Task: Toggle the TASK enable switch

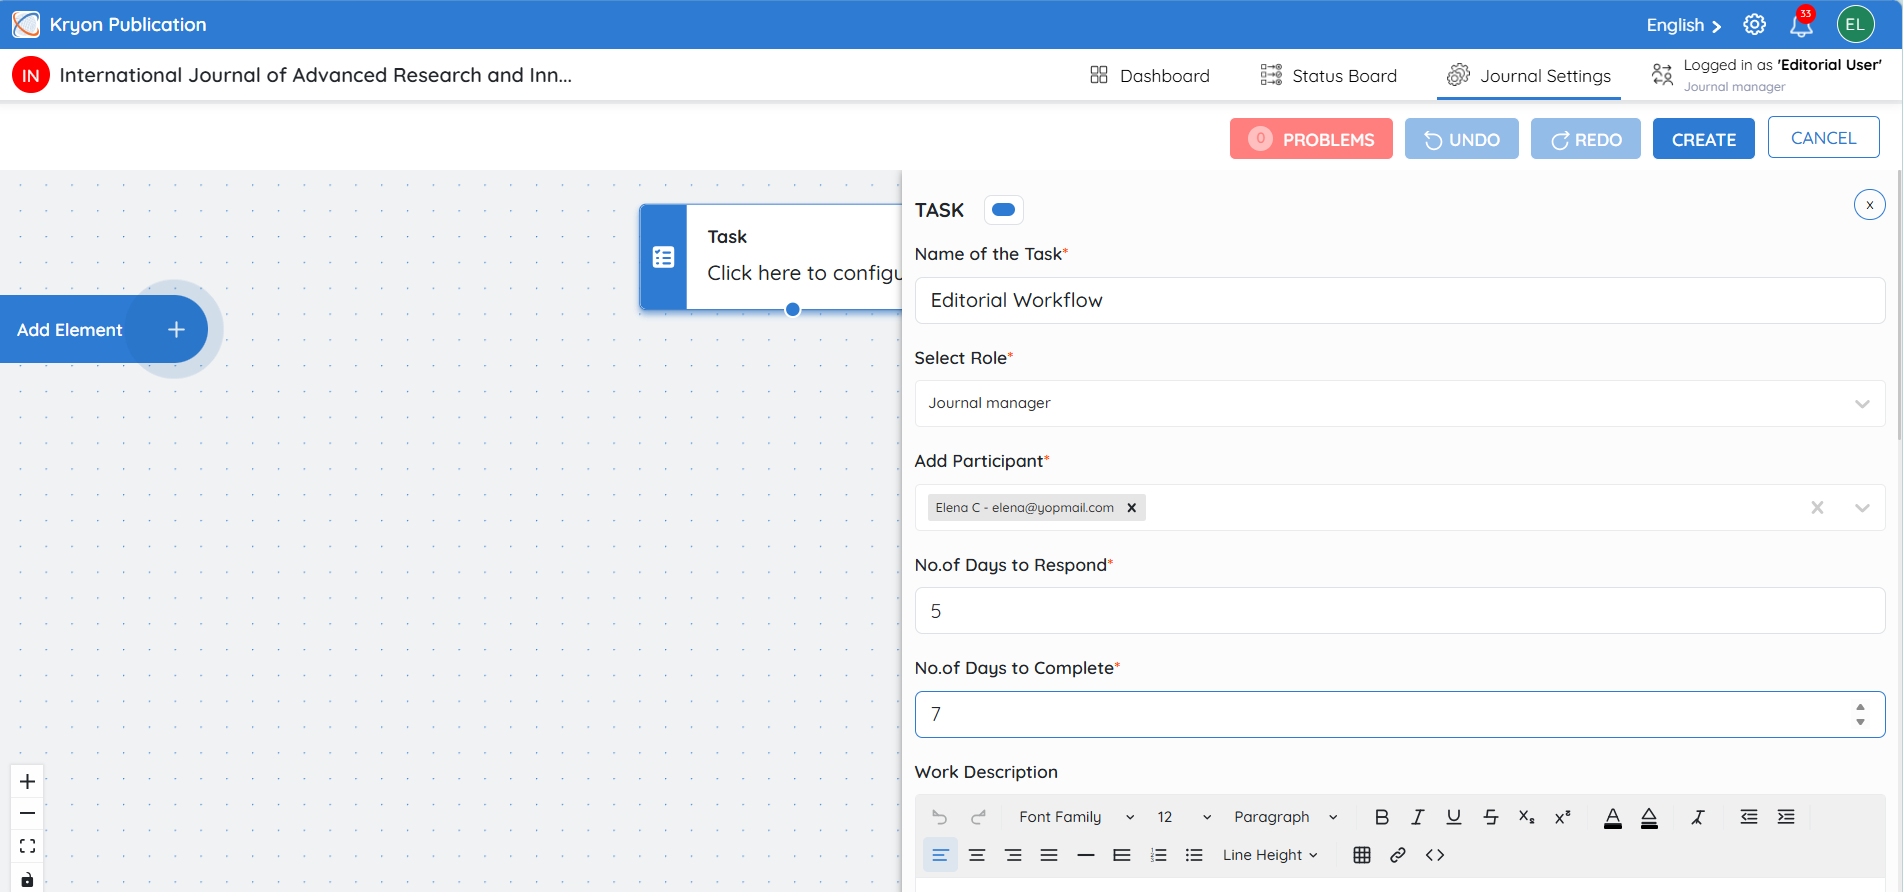Action: (1003, 210)
